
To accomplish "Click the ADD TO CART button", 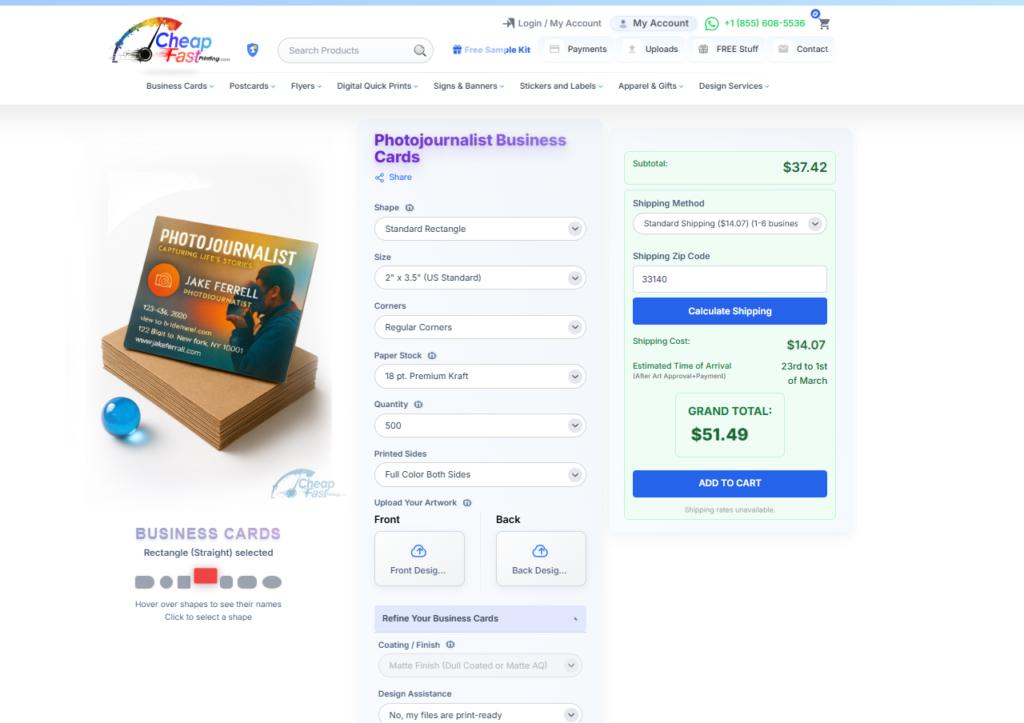I will [729, 483].
